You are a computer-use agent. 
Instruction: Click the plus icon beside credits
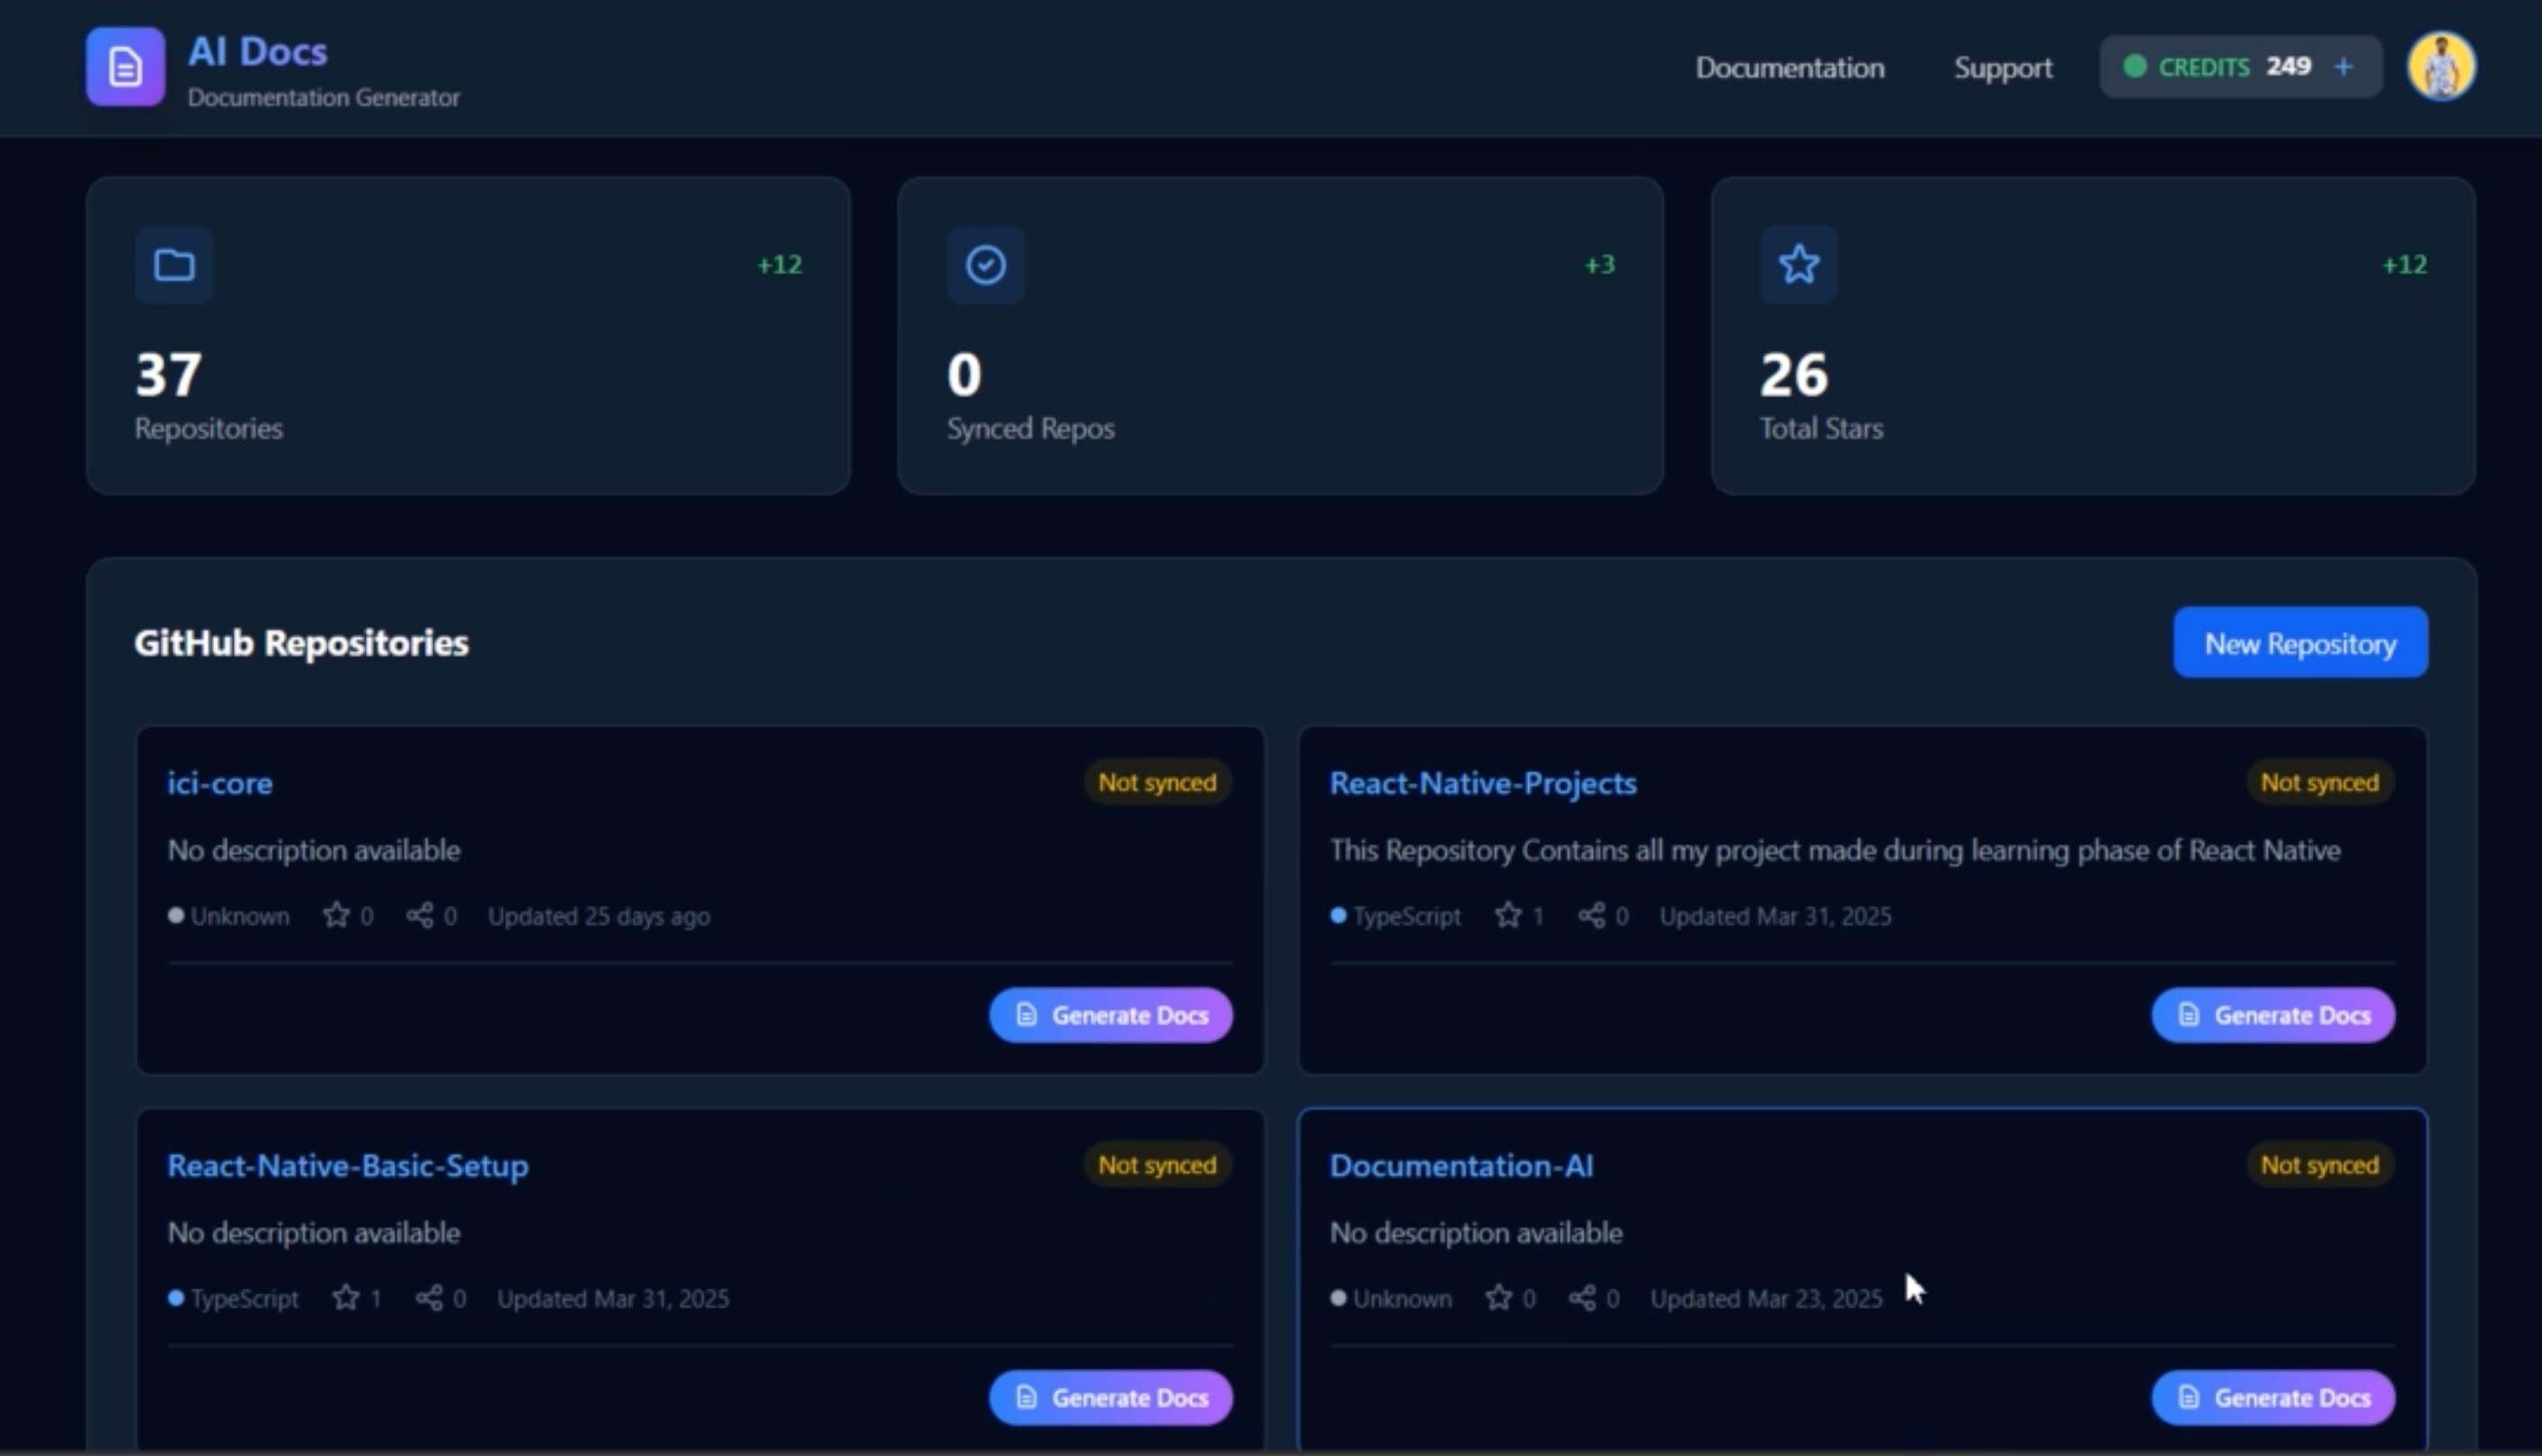[2343, 67]
